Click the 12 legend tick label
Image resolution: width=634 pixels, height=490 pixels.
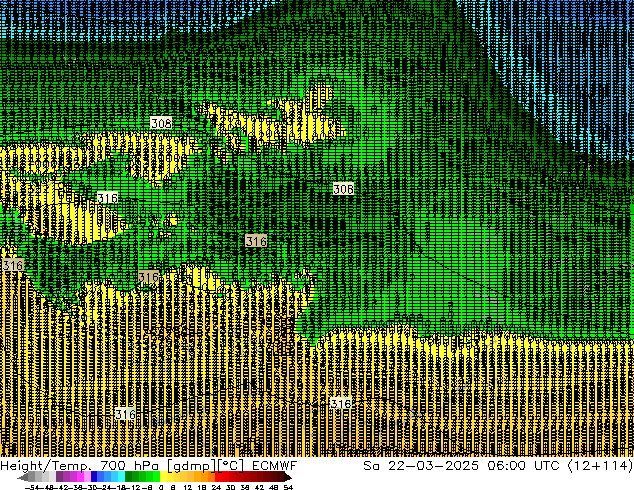pos(188,488)
